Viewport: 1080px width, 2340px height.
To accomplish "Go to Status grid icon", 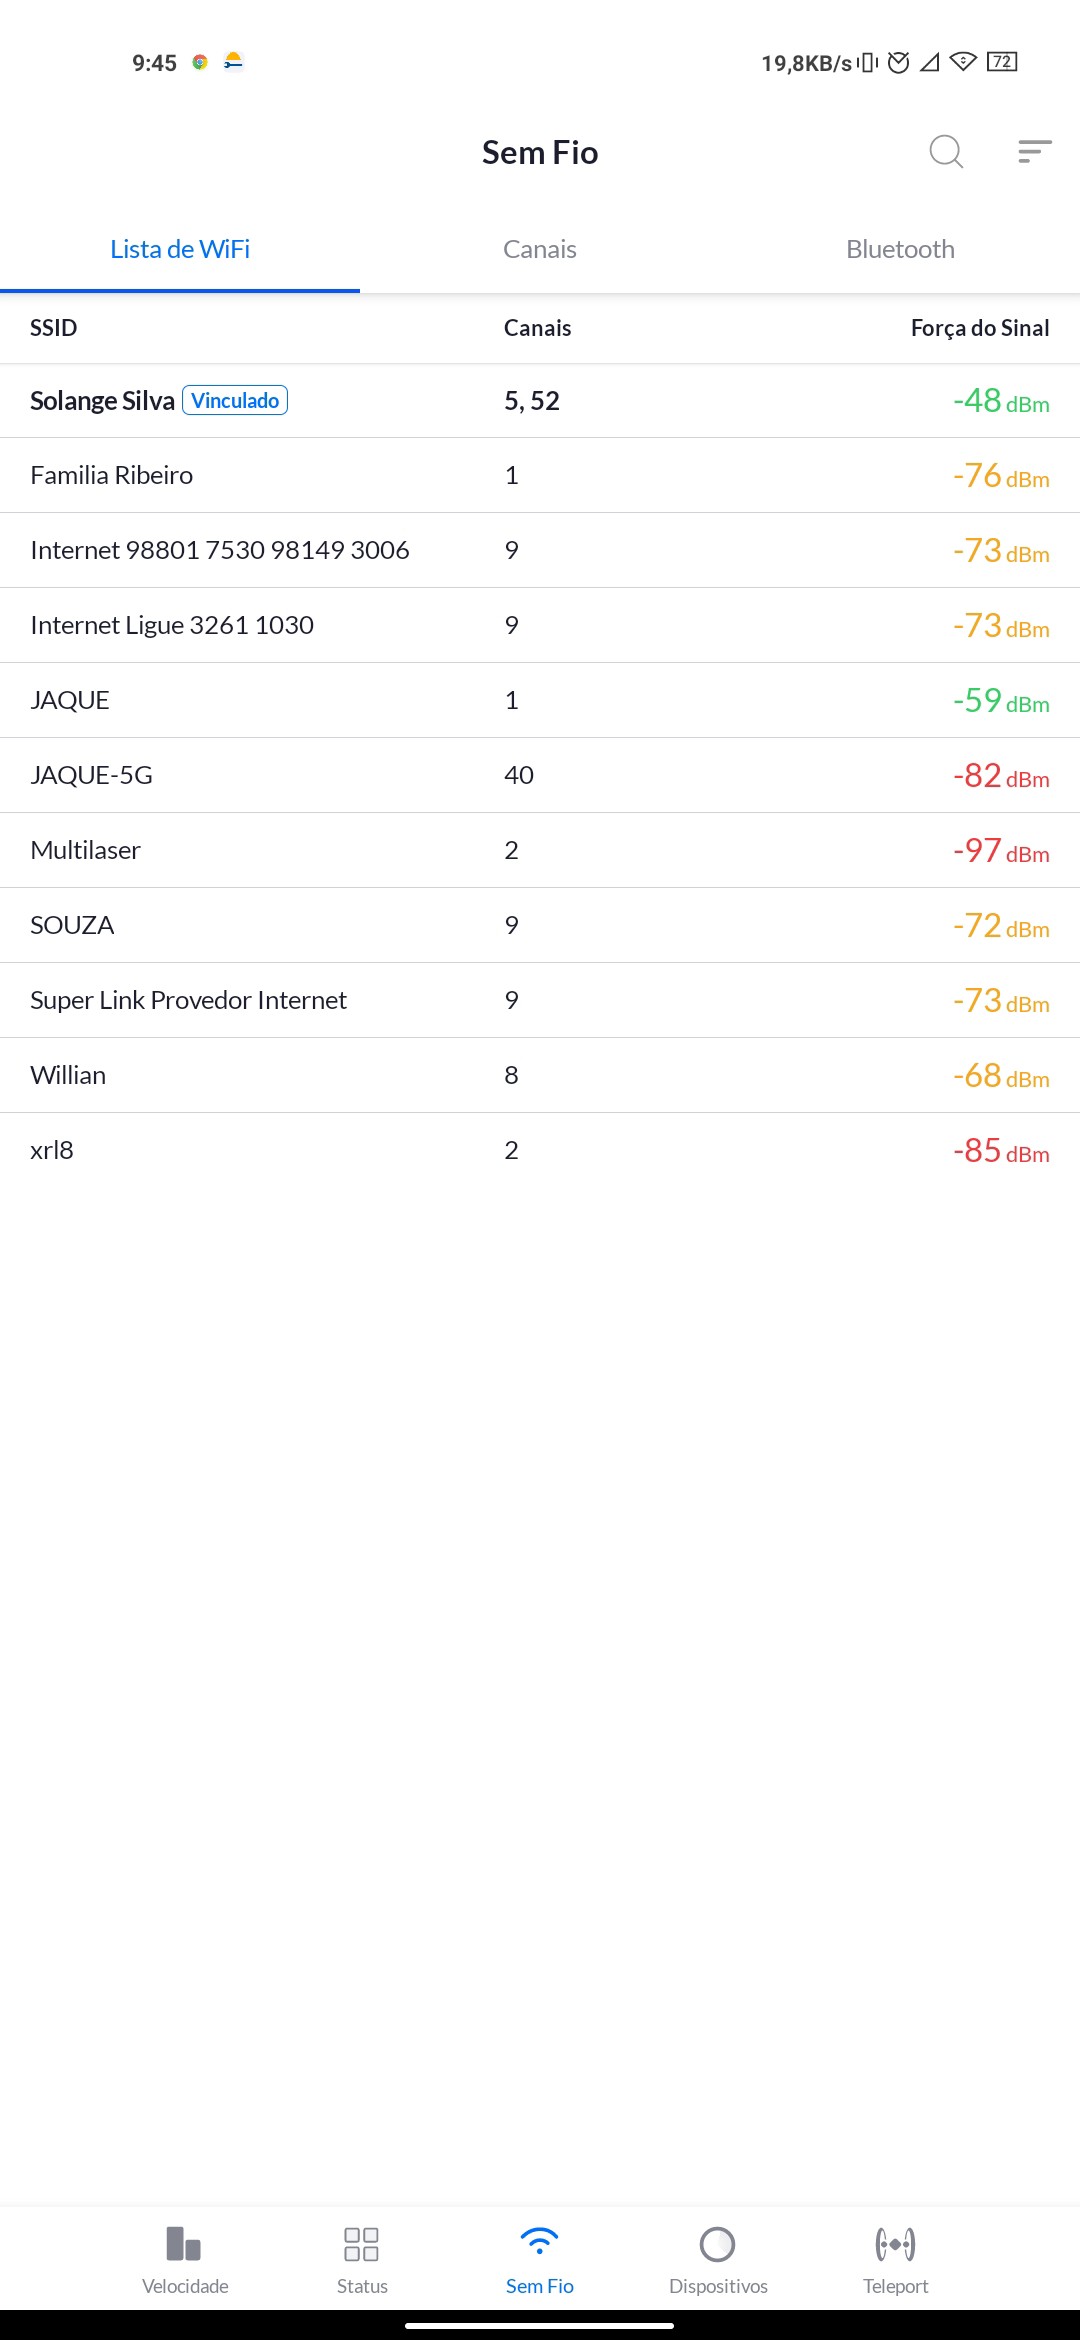I will coord(361,2244).
